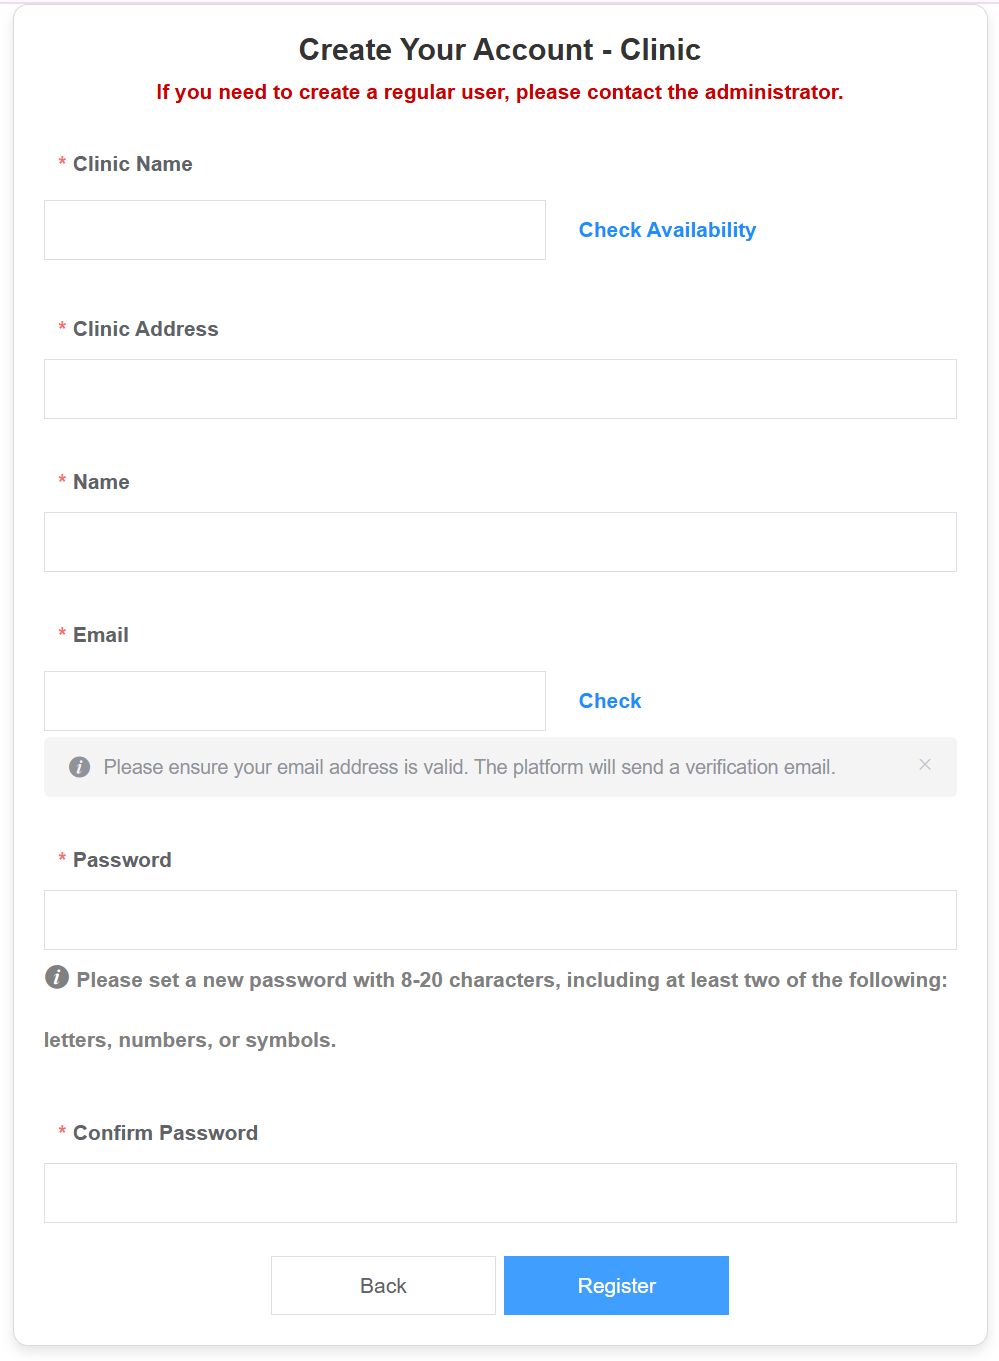Check Availability of the clinic name

[667, 230]
